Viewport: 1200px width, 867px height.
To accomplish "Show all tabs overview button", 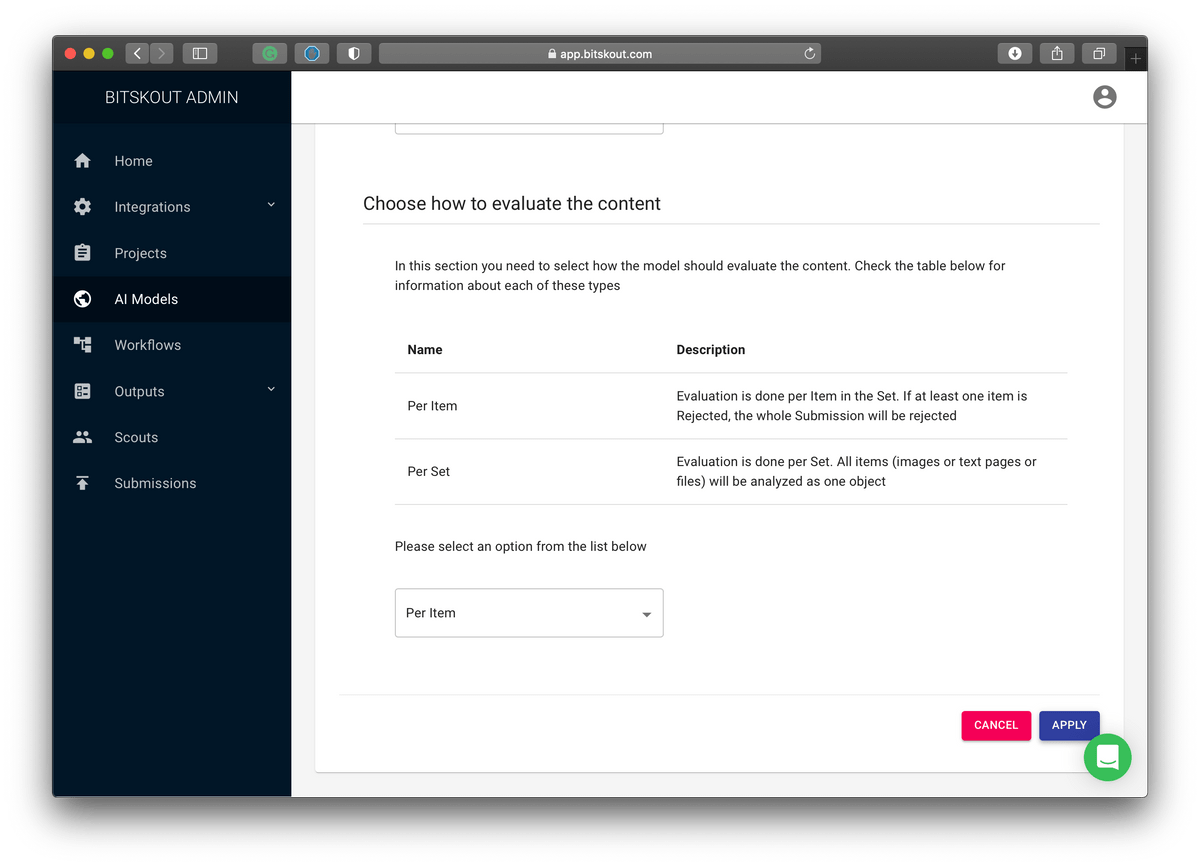I will tap(1099, 54).
